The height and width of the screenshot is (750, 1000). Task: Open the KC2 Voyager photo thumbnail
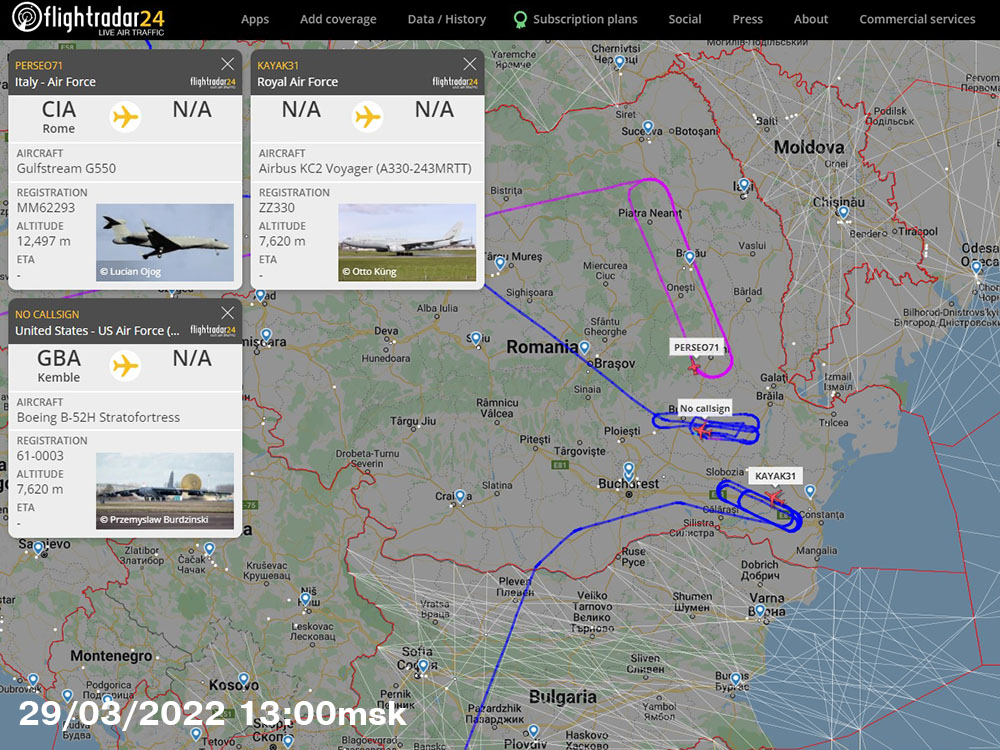pos(407,242)
